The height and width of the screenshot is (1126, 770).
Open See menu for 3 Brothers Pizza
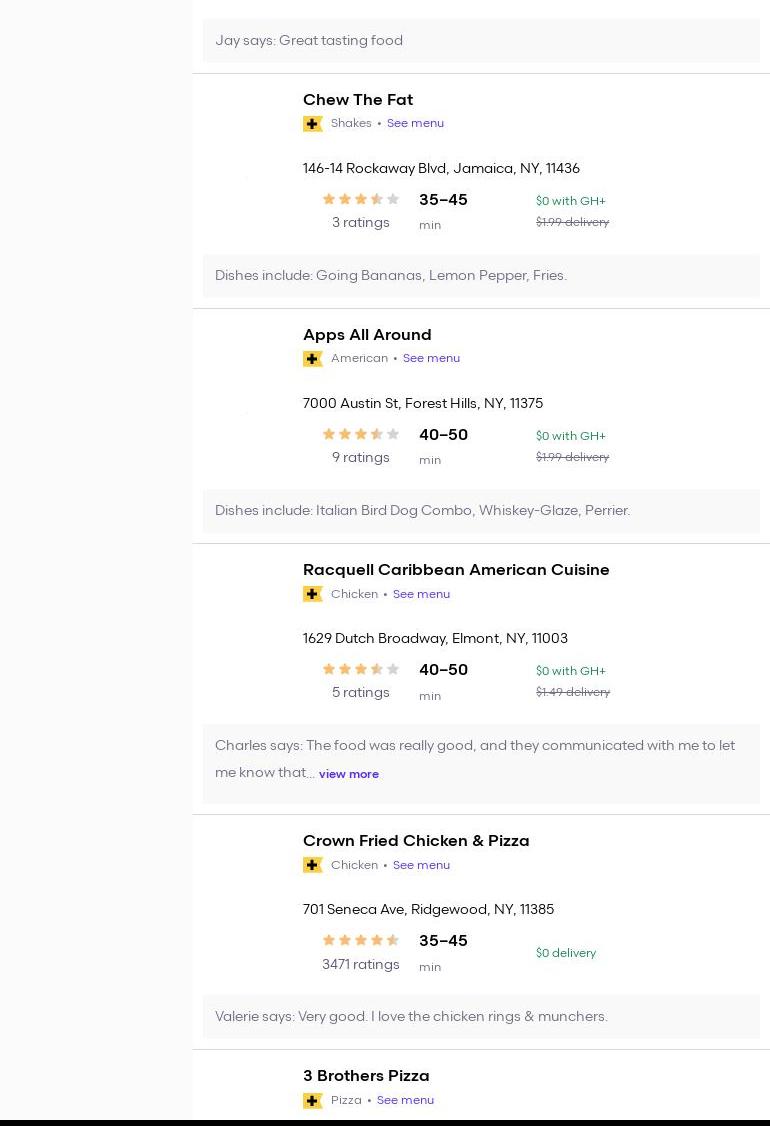point(405,1100)
